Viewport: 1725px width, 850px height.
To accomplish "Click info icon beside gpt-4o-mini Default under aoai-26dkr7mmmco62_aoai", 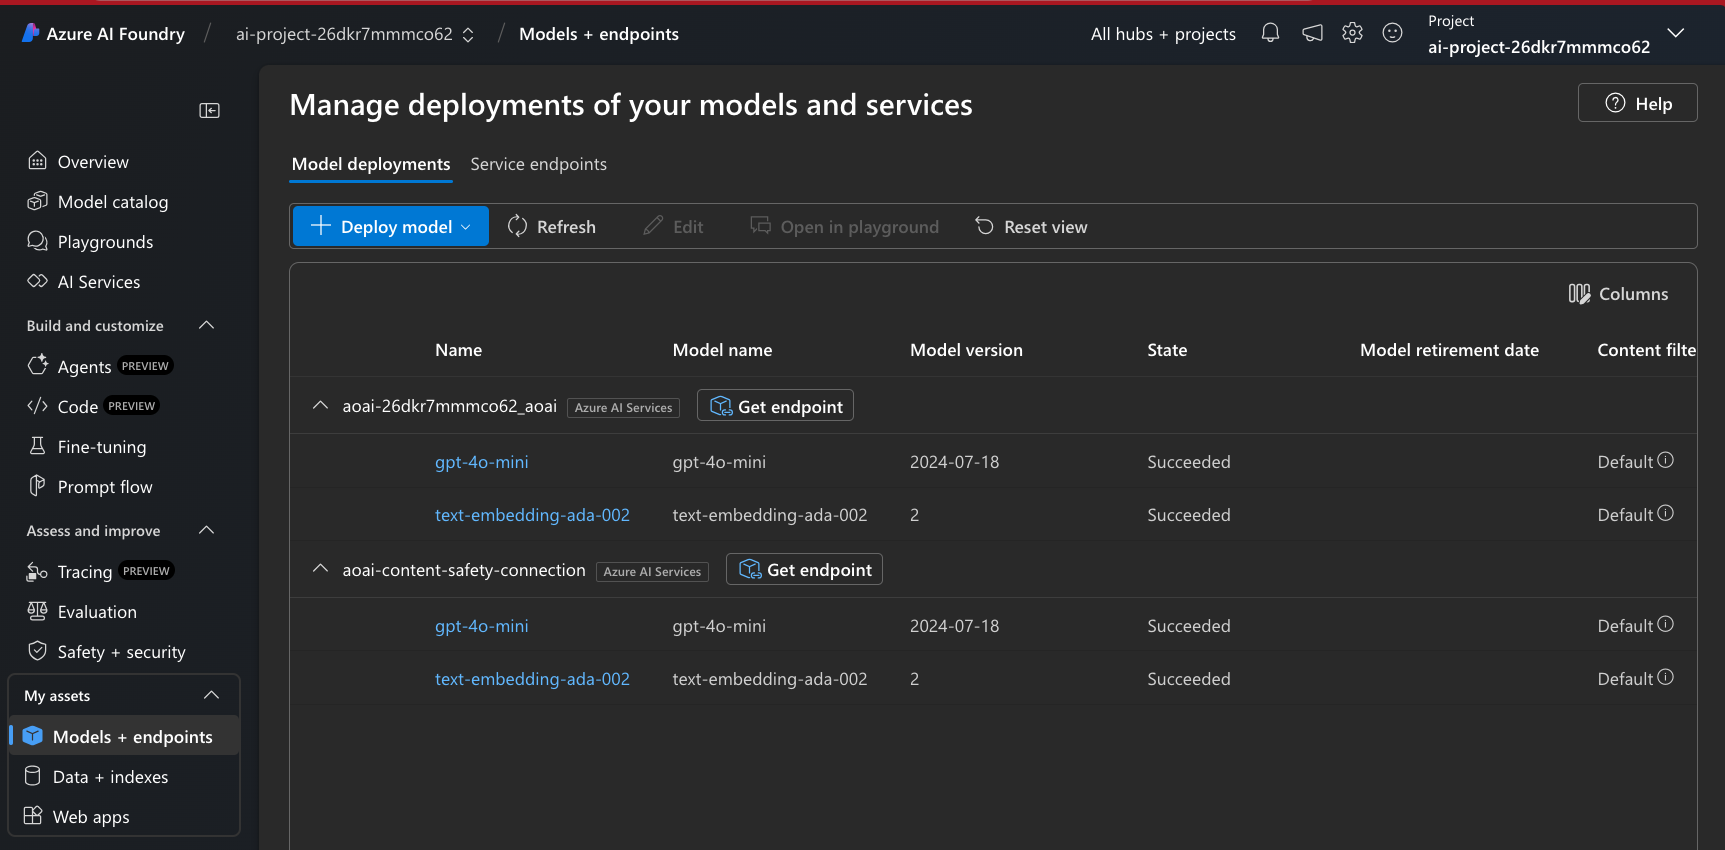I will (x=1665, y=460).
